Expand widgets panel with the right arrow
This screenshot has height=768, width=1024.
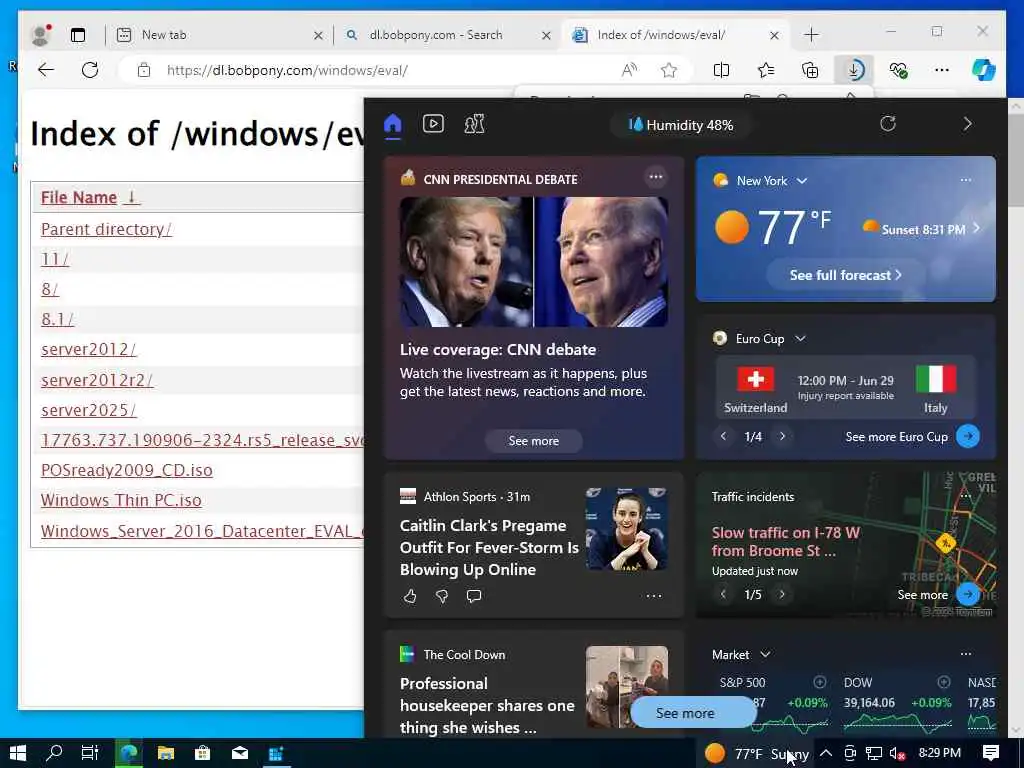click(x=967, y=124)
